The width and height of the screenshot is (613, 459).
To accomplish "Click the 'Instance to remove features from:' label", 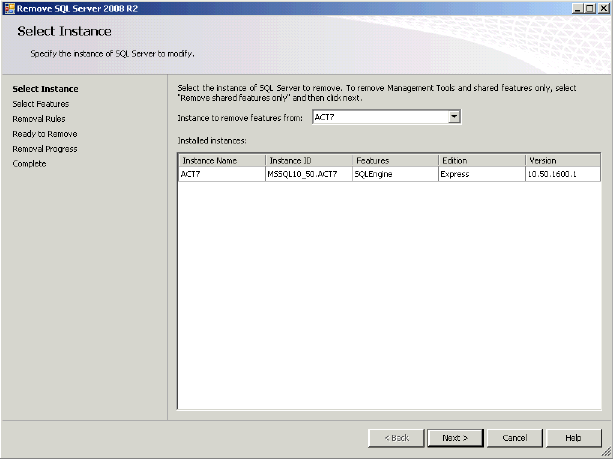I will tap(240, 118).
